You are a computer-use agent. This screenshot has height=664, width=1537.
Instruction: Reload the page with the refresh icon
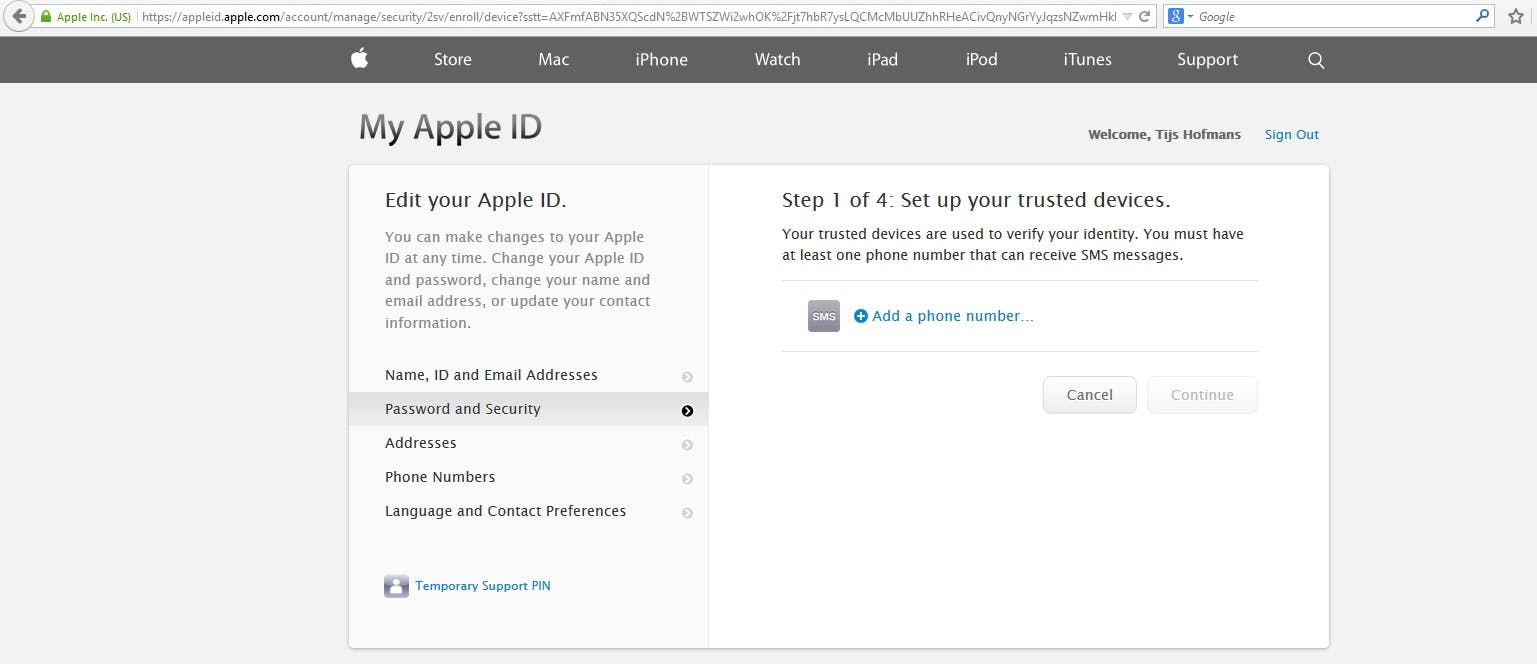tap(1146, 17)
